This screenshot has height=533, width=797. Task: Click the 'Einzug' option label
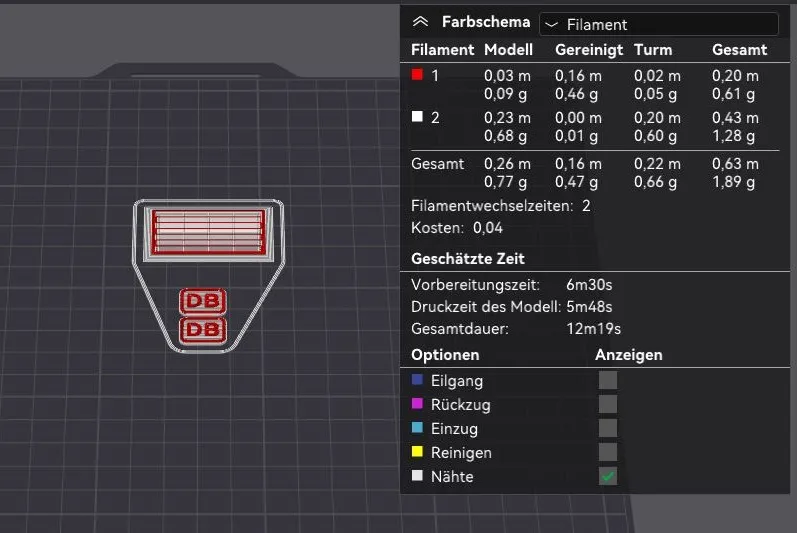pyautogui.click(x=454, y=428)
